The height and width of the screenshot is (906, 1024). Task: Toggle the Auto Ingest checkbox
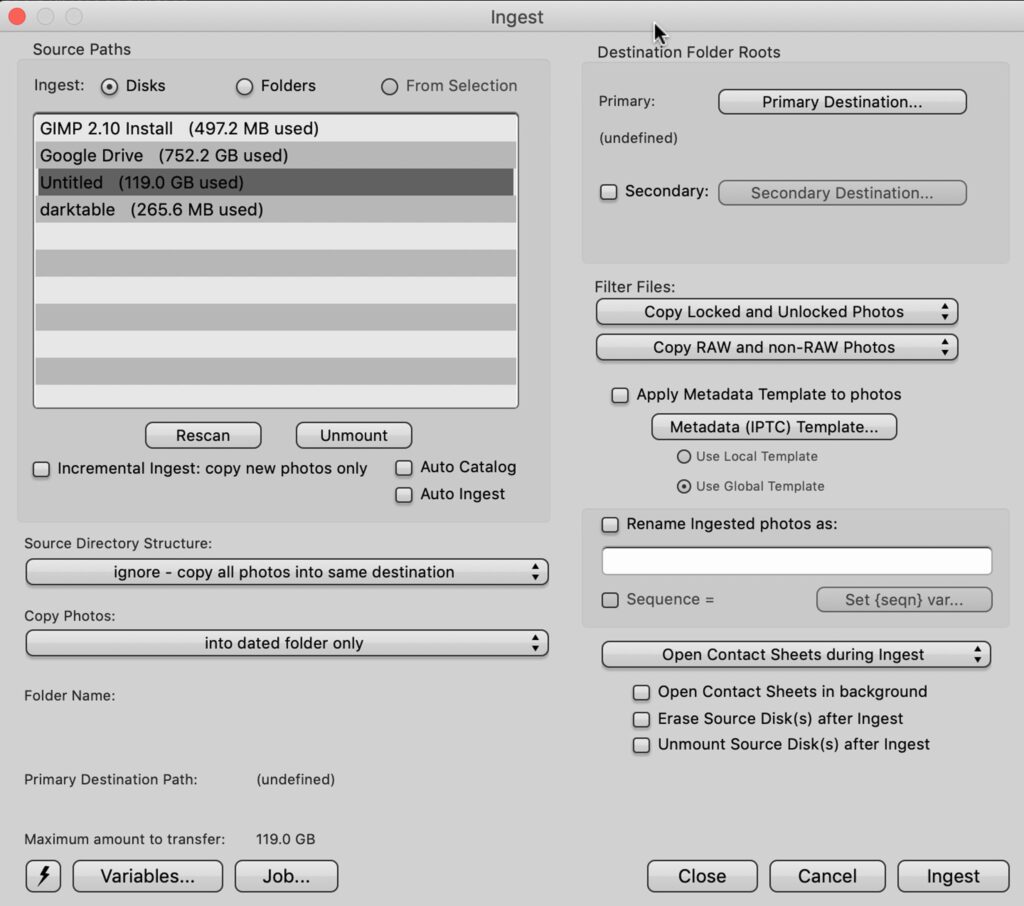click(x=404, y=495)
